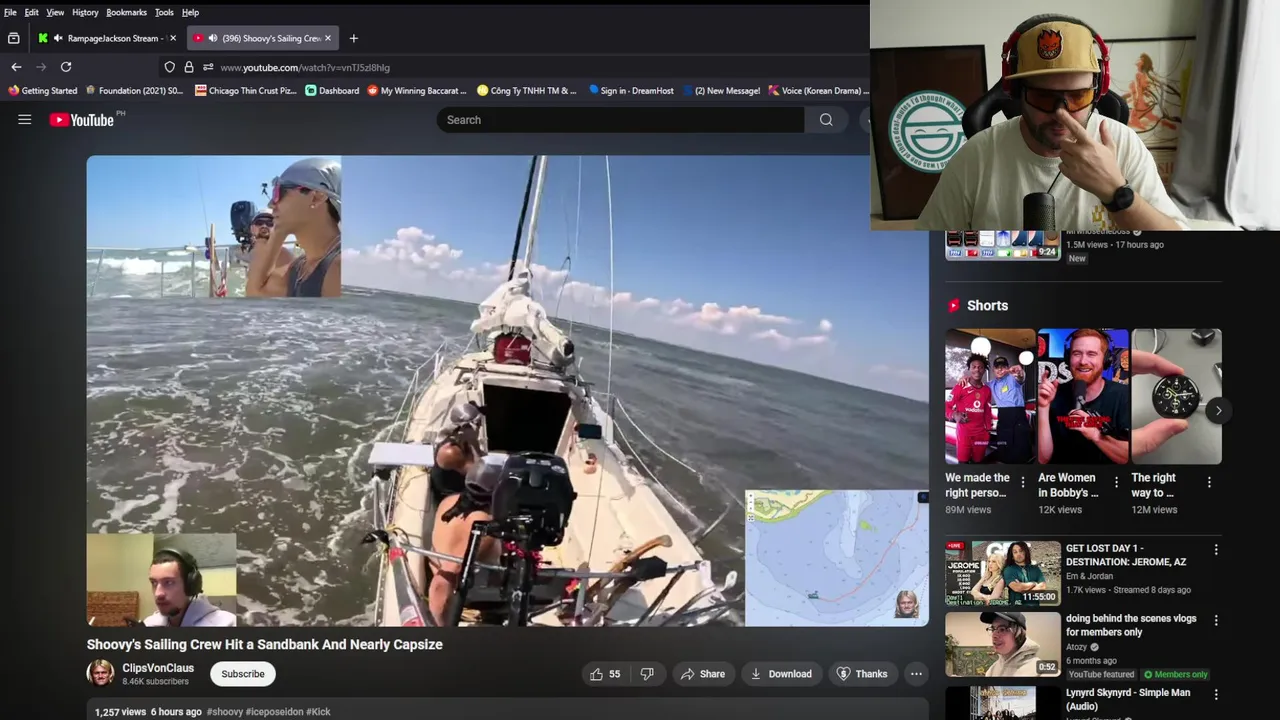Image resolution: width=1280 pixels, height=720 pixels.
Task: Open the Help menu
Action: tap(190, 12)
